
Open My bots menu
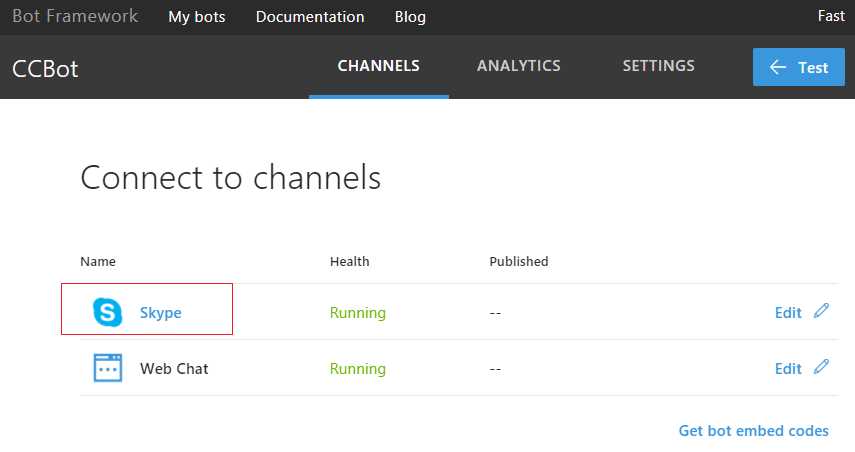(x=197, y=17)
